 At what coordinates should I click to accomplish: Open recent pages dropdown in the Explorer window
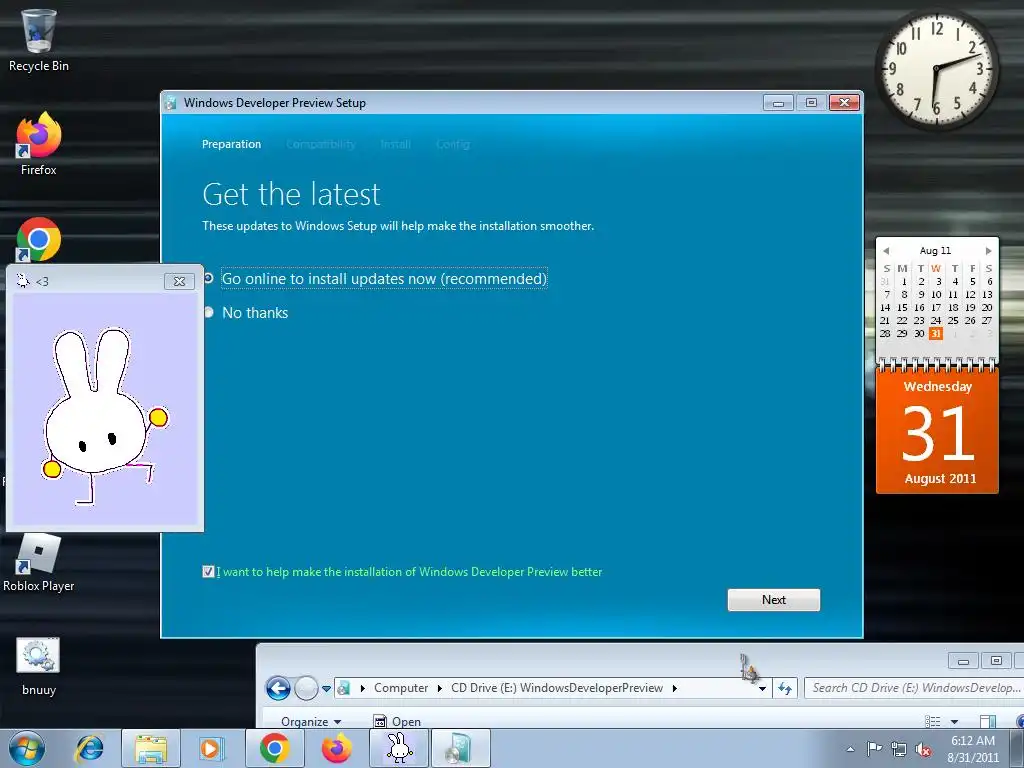click(x=327, y=688)
